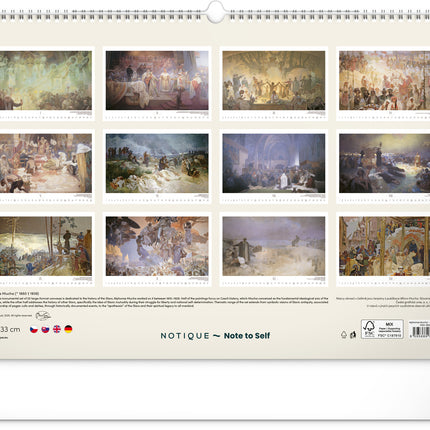This screenshot has width=430, height=430.
Task: Click the barcode next to FSC label
Action: pos(420,331)
